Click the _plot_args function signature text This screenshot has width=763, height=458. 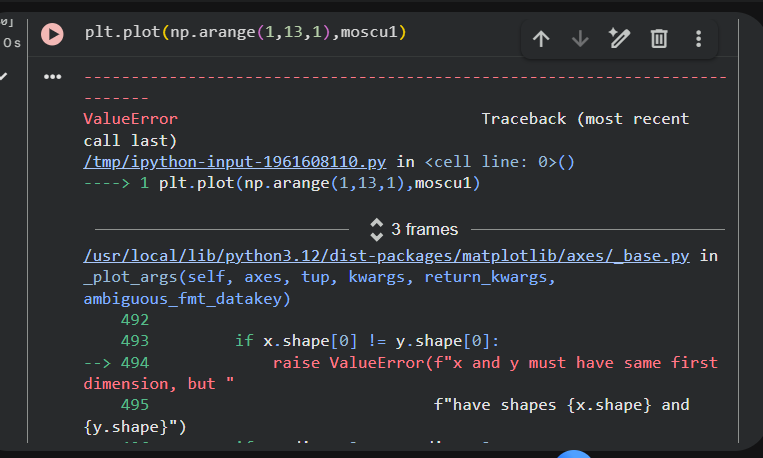click(320, 277)
